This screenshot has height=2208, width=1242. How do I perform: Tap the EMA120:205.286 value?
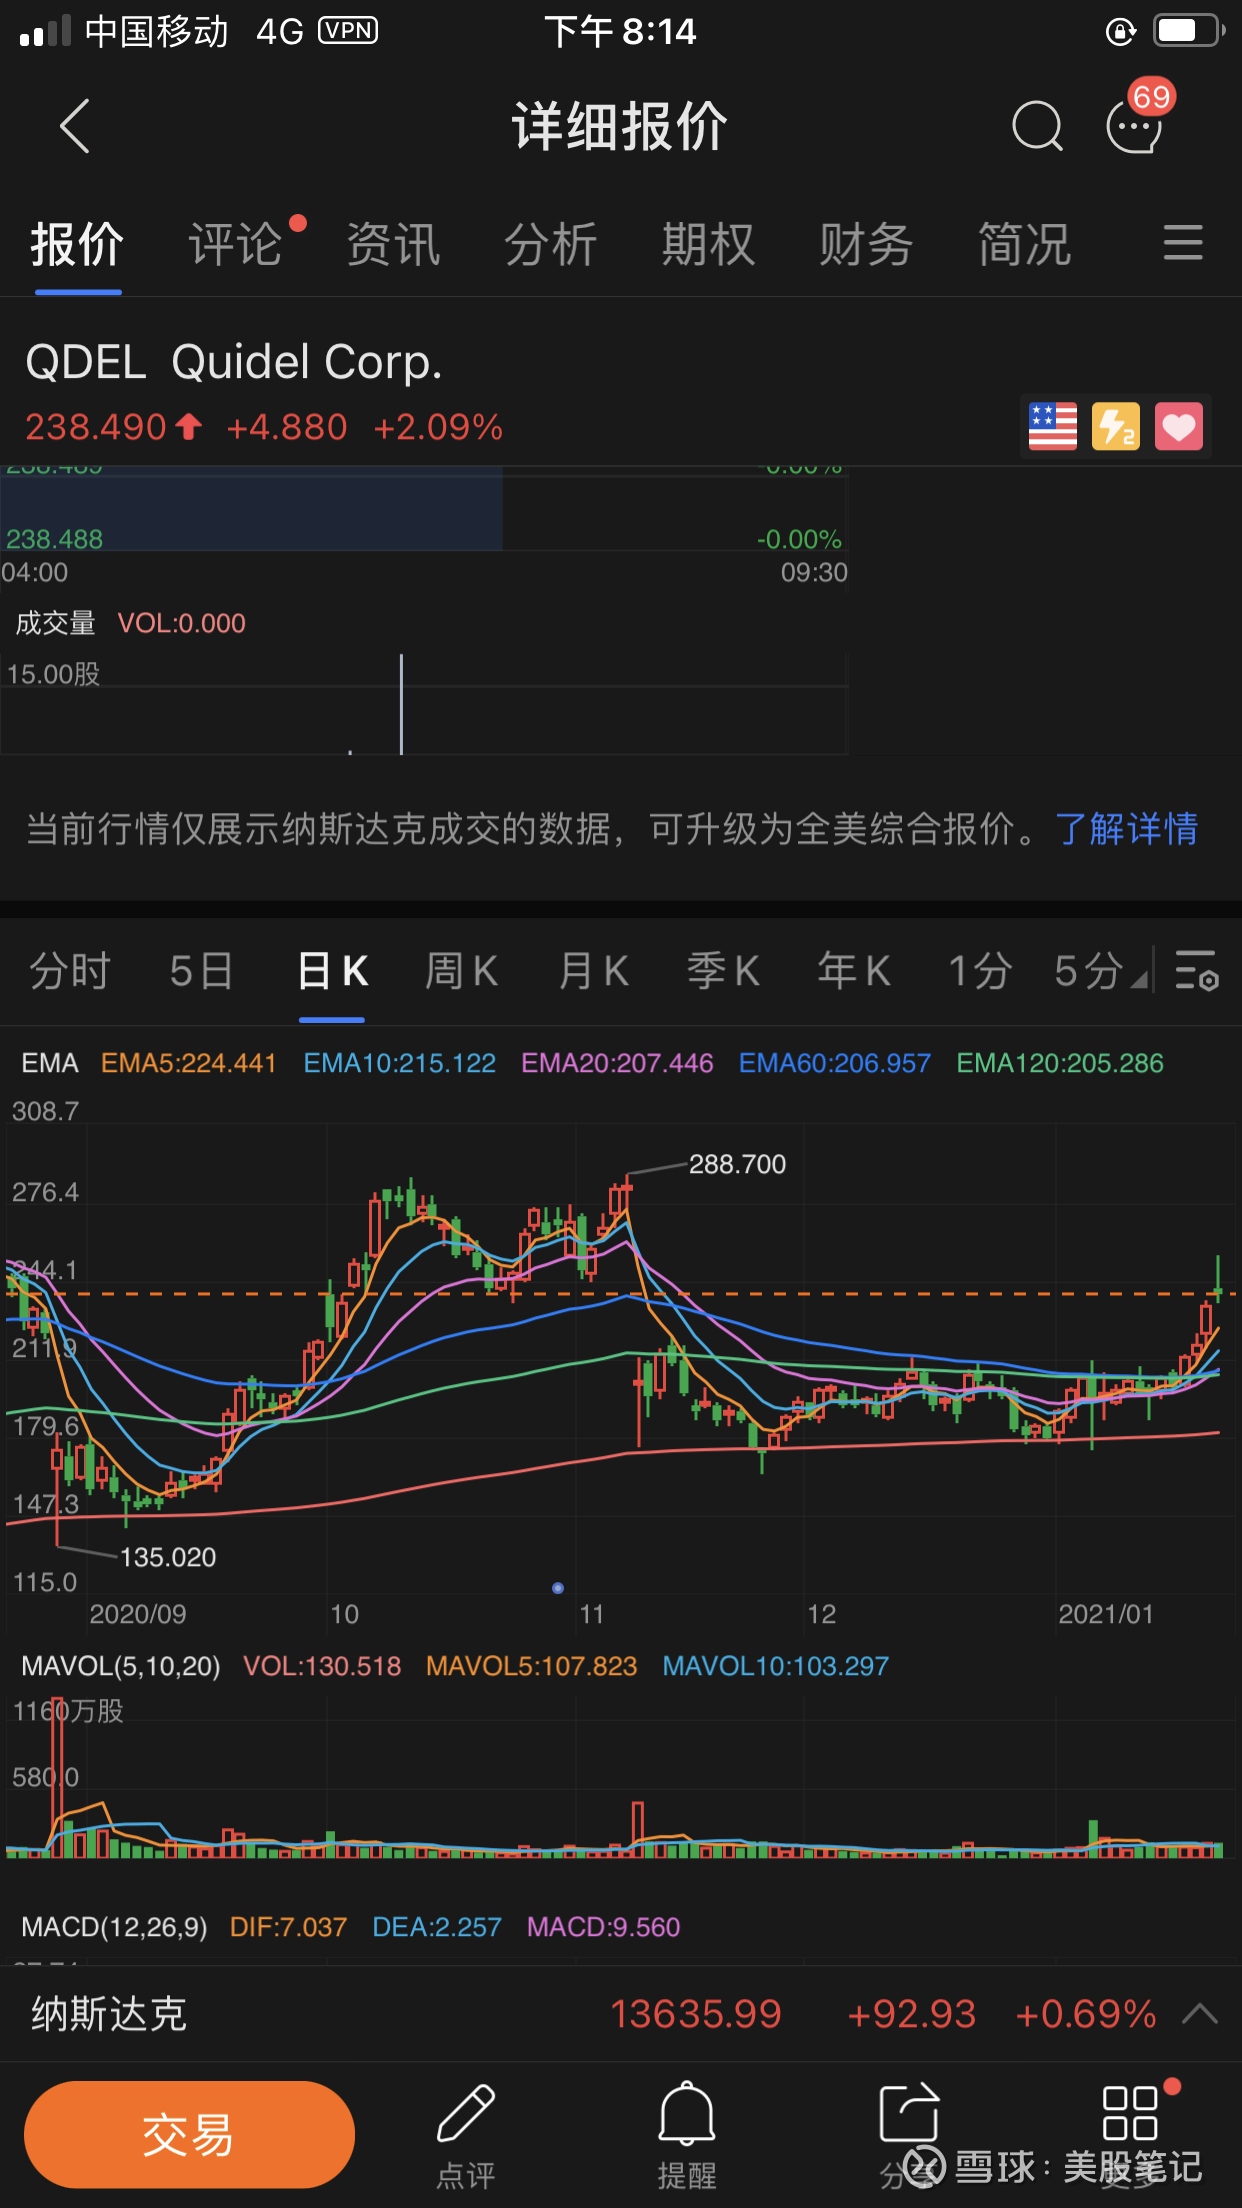[x=1060, y=1063]
